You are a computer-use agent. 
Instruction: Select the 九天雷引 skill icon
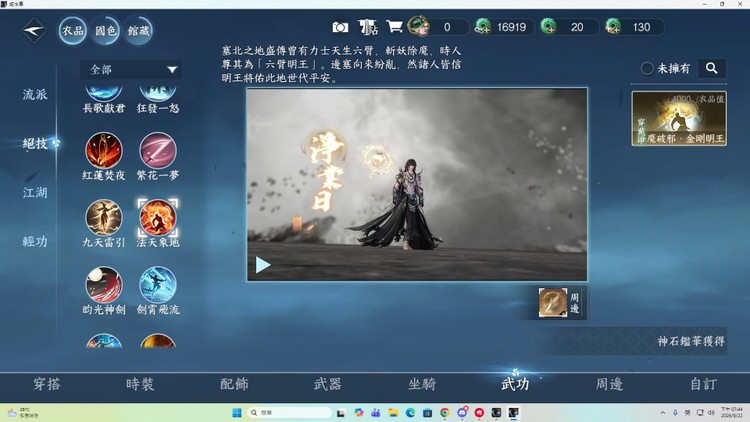[104, 218]
